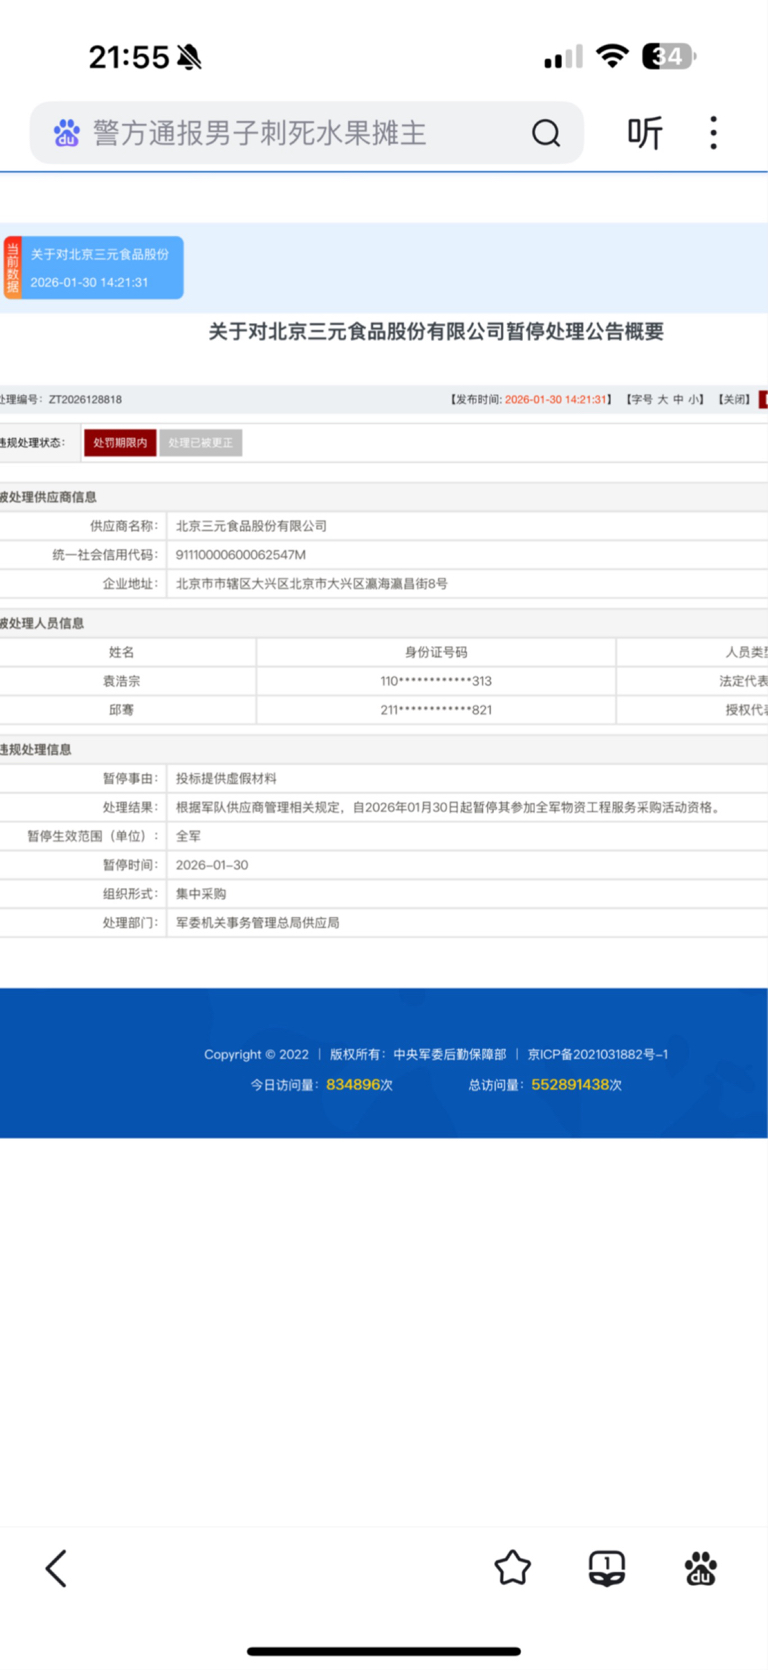Tap supplier name 北京三元食品股份有限公司
The height and width of the screenshot is (1670, 769).
[251, 526]
